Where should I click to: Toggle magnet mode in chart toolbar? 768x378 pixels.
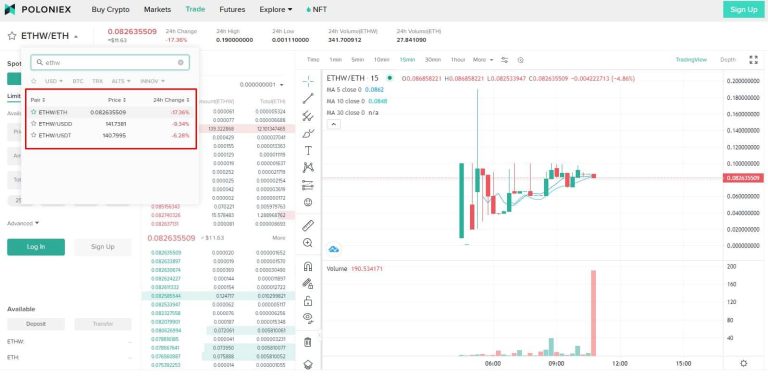(x=308, y=266)
